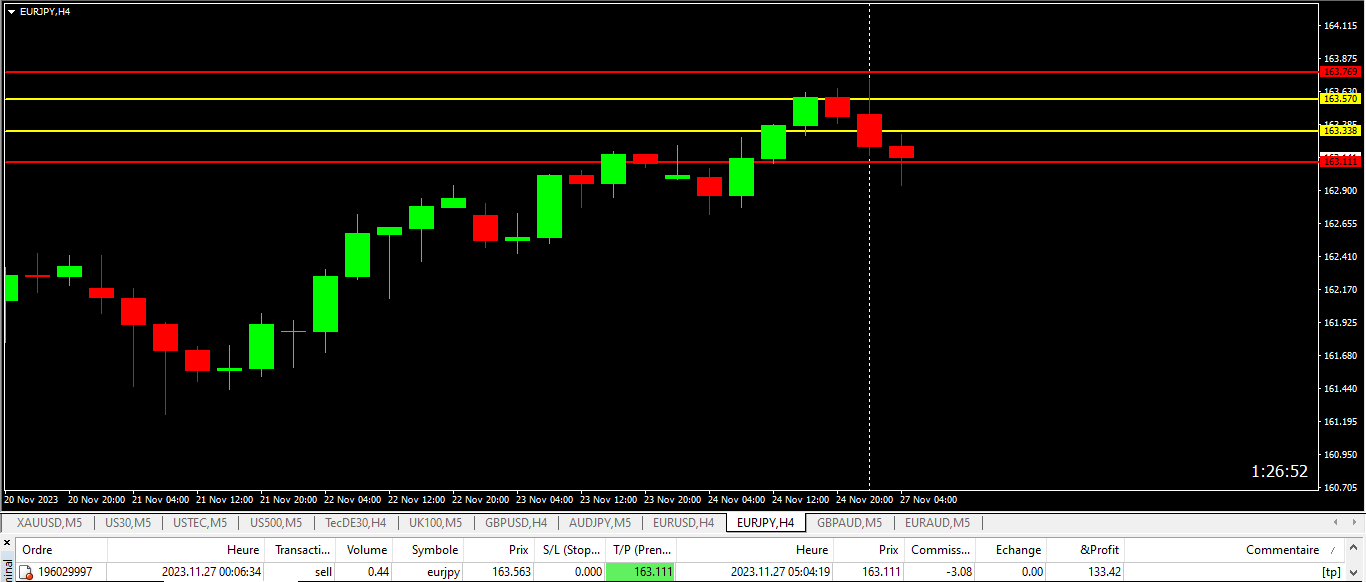Go to the TecDE30,H4 chart tab
Viewport: 1366px width, 582px height.
click(x=356, y=522)
